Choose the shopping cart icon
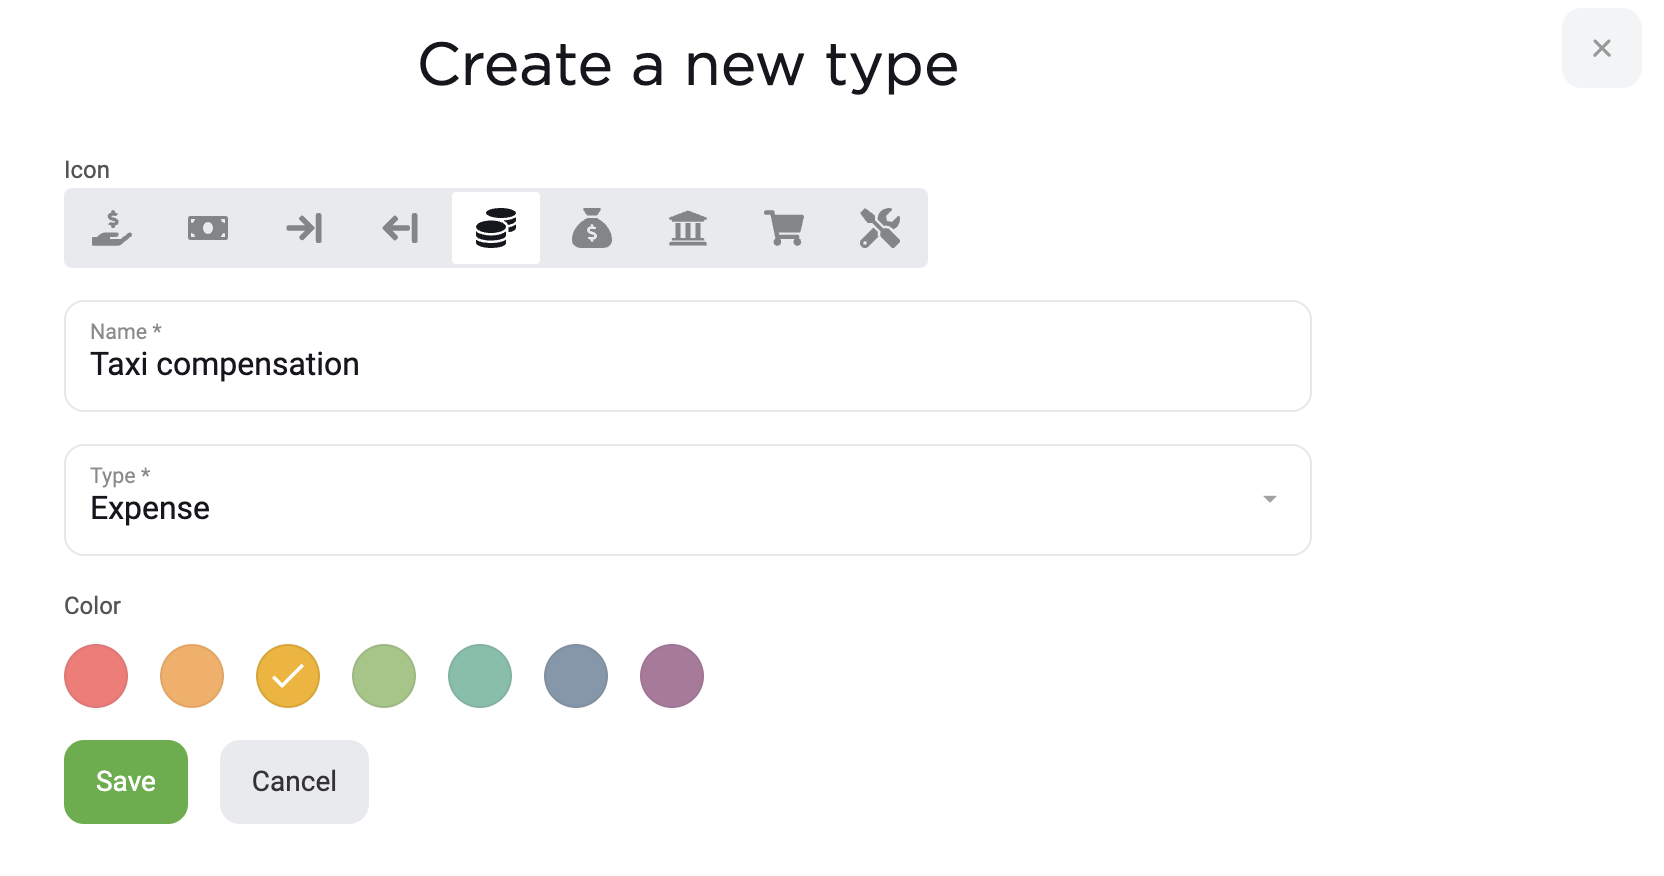1664x876 pixels. point(784,228)
